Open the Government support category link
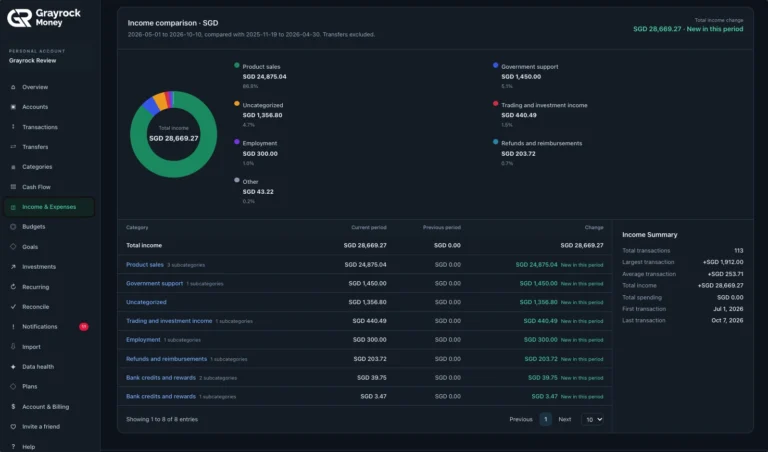 coord(154,283)
